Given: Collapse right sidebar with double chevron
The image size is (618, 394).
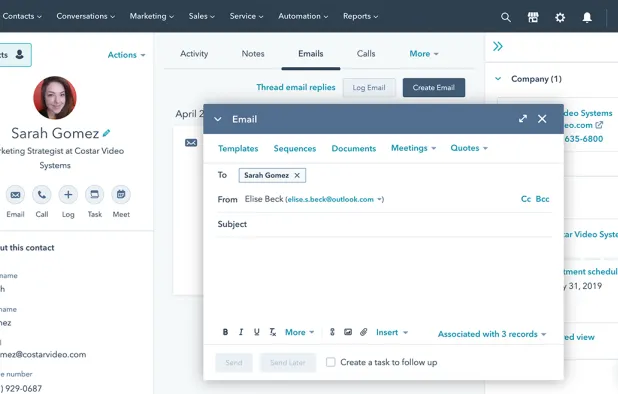Looking at the screenshot, I should [x=498, y=46].
